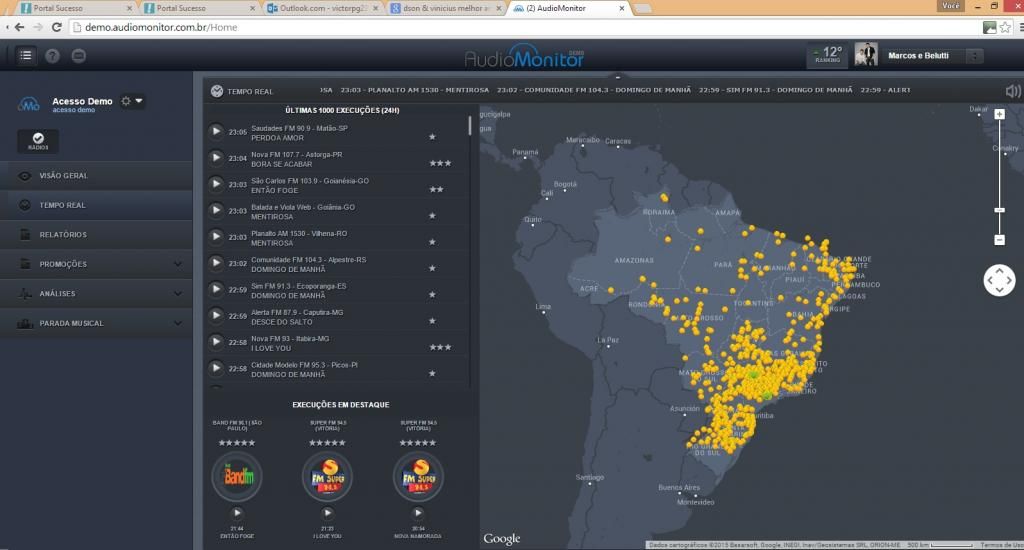Open the help question mark icon
Viewport: 1024px width, 550px height.
click(x=52, y=56)
